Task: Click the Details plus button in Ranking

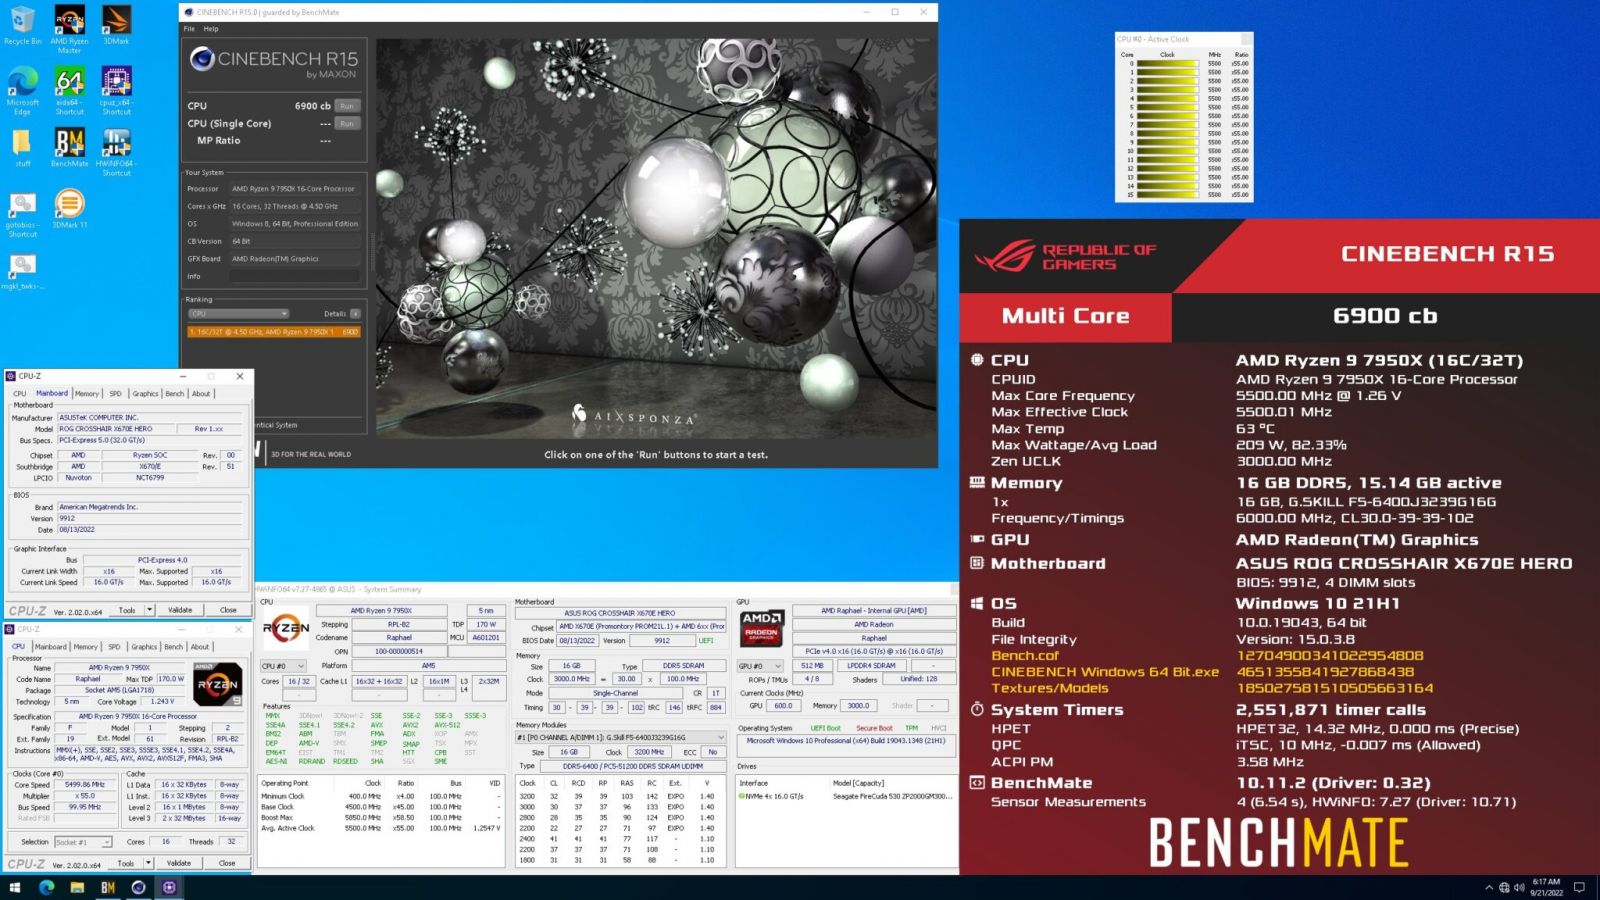Action: pyautogui.click(x=355, y=314)
